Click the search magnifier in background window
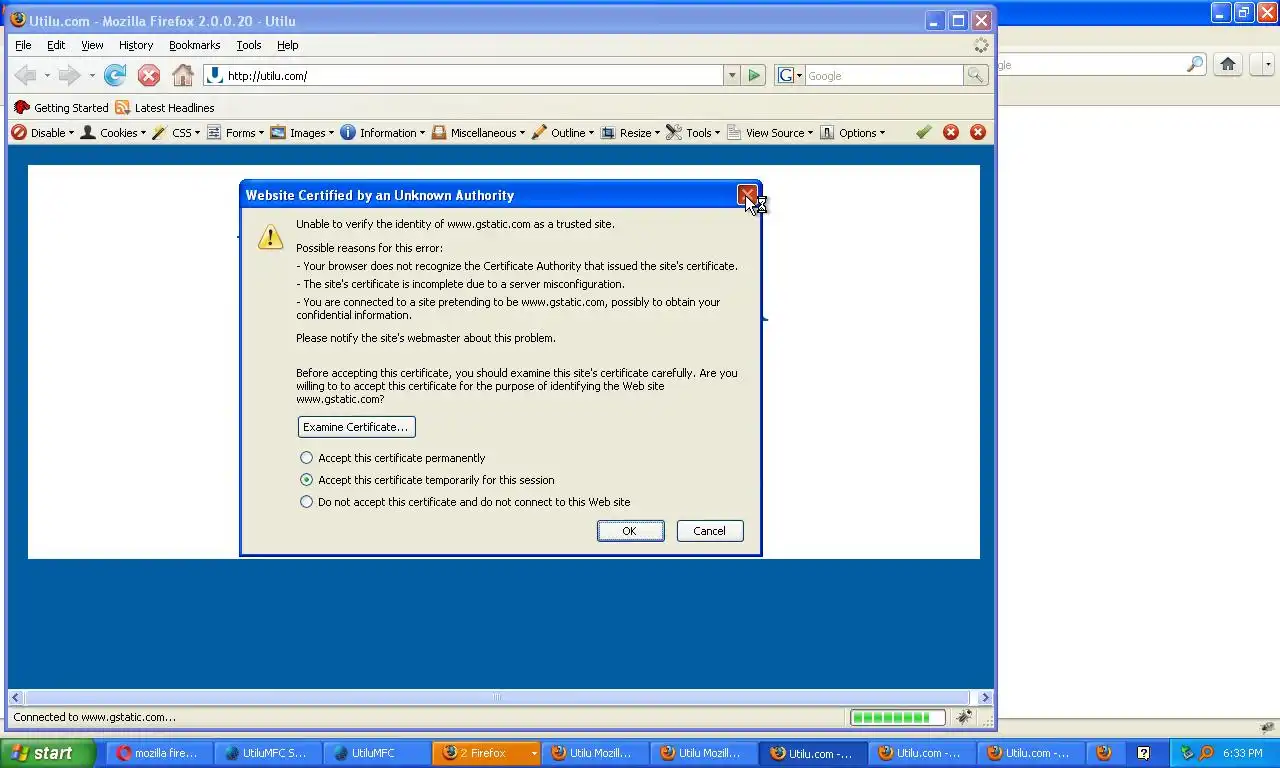The width and height of the screenshot is (1280, 768). (1195, 64)
